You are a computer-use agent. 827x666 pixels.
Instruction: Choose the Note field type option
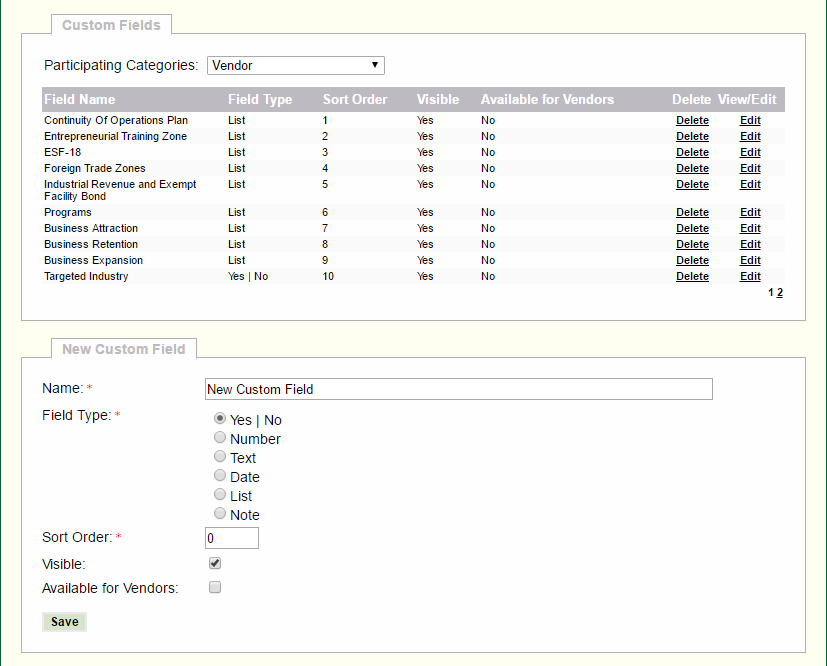[x=220, y=514]
